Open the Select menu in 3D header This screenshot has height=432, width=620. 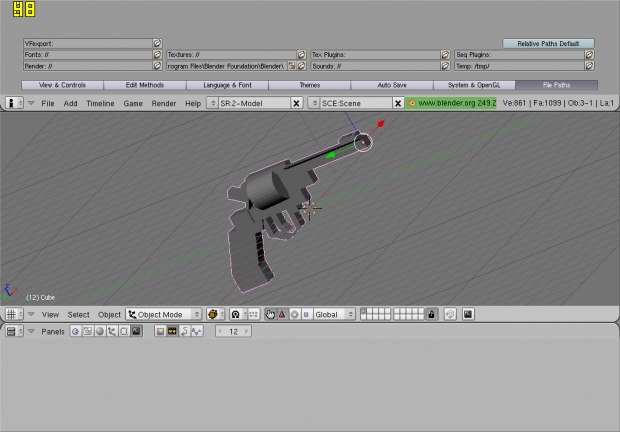tap(78, 315)
